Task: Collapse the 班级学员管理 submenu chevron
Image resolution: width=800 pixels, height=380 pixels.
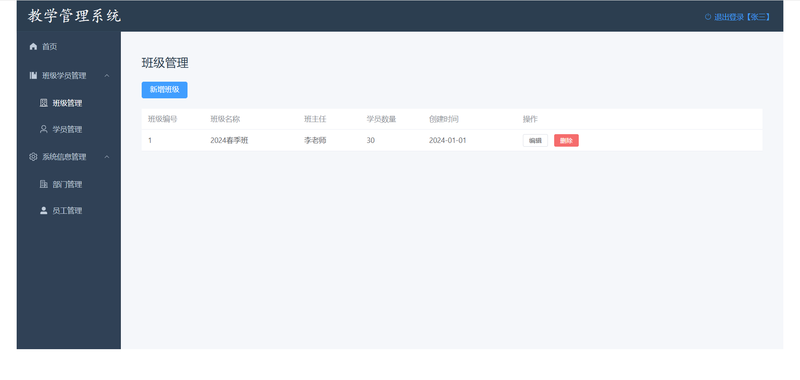Action: [107, 75]
